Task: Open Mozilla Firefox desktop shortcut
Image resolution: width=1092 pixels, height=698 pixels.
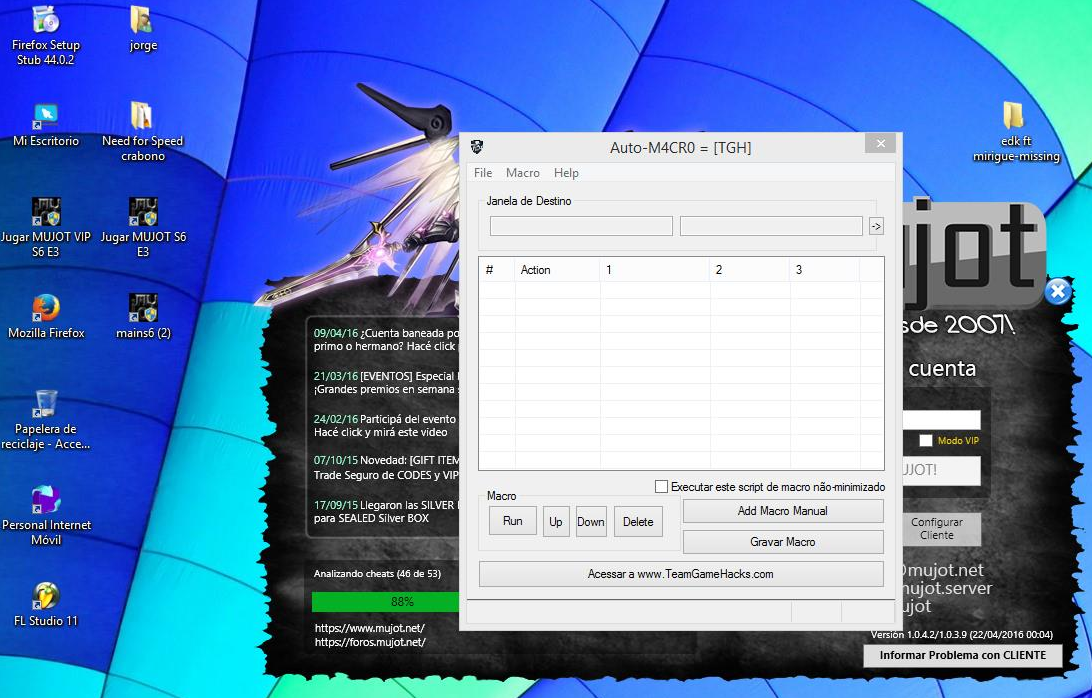Action: click(46, 309)
